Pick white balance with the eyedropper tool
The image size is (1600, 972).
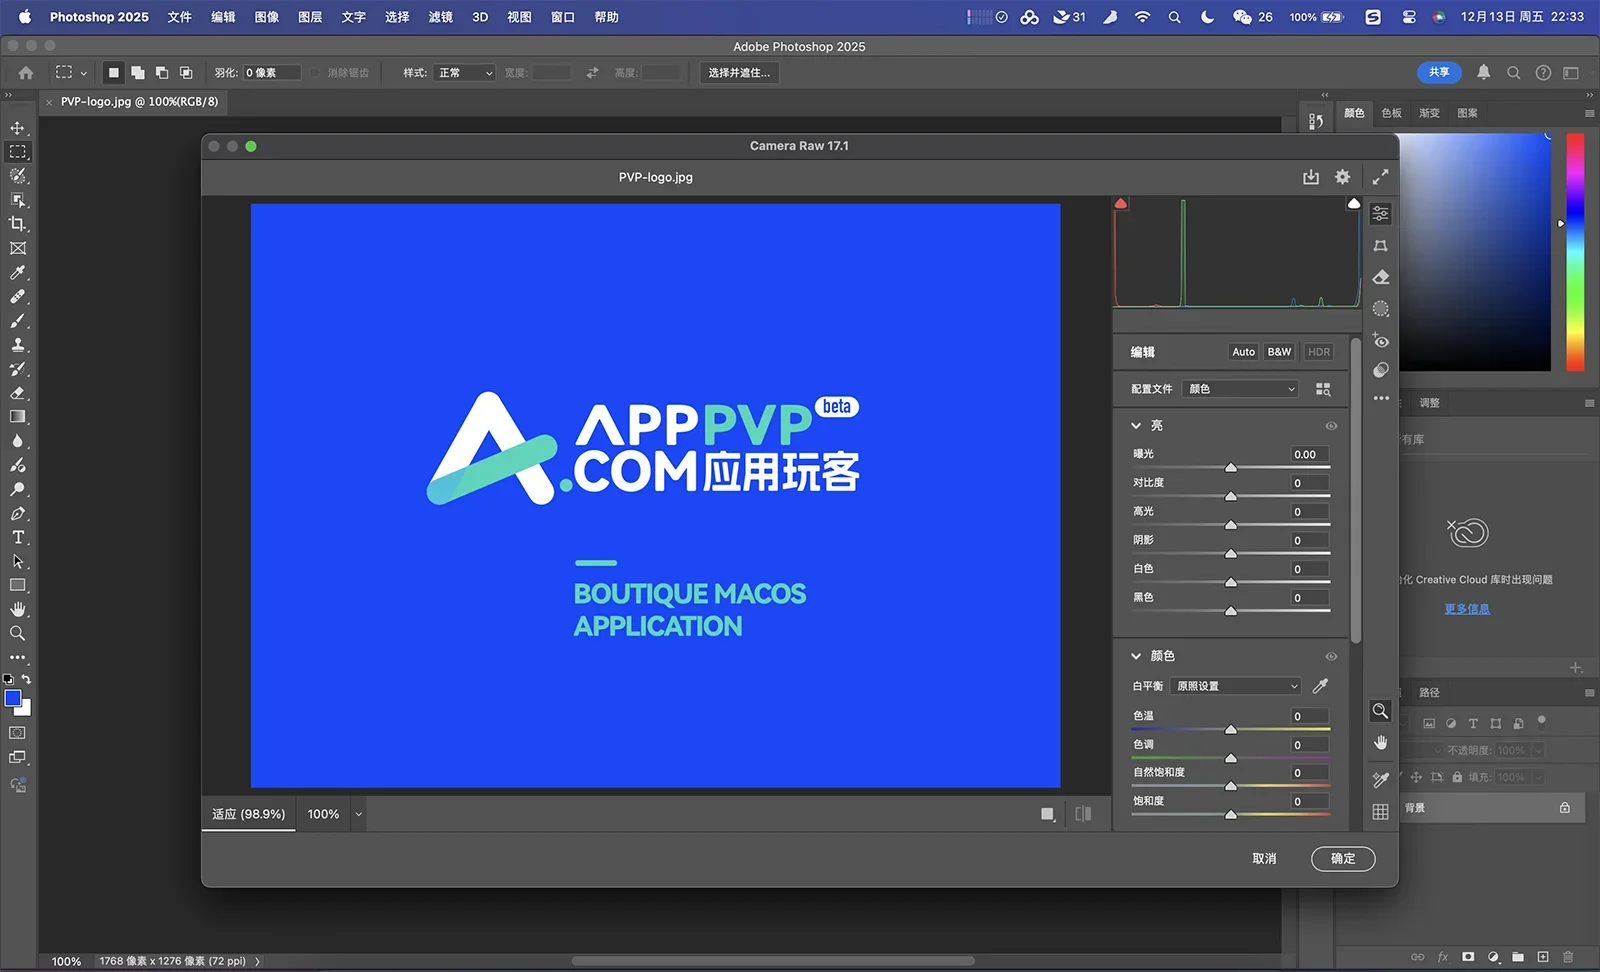(1321, 686)
